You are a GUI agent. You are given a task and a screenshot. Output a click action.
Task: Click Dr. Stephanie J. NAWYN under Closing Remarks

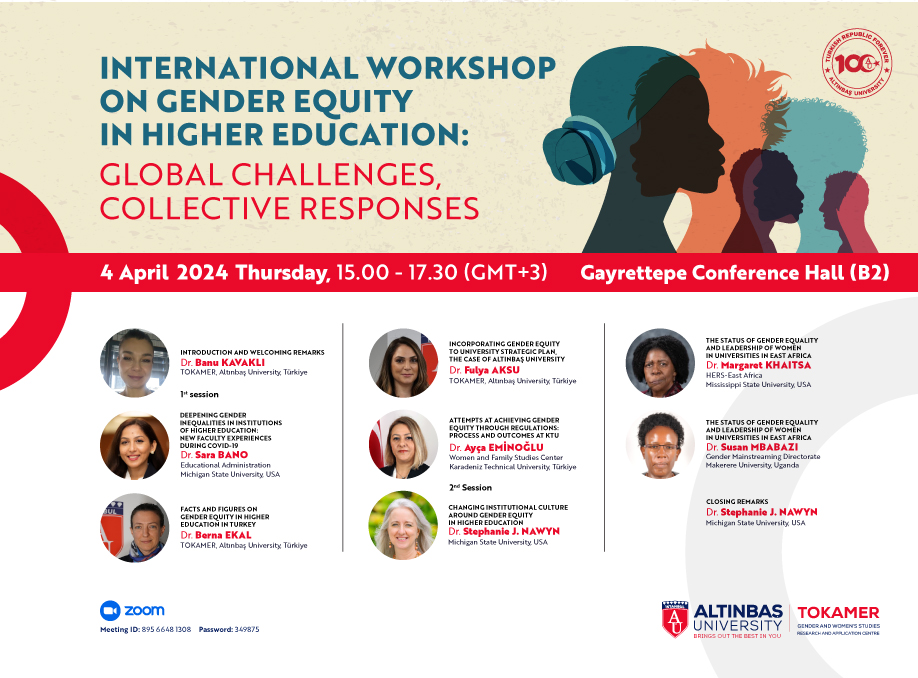762,512
